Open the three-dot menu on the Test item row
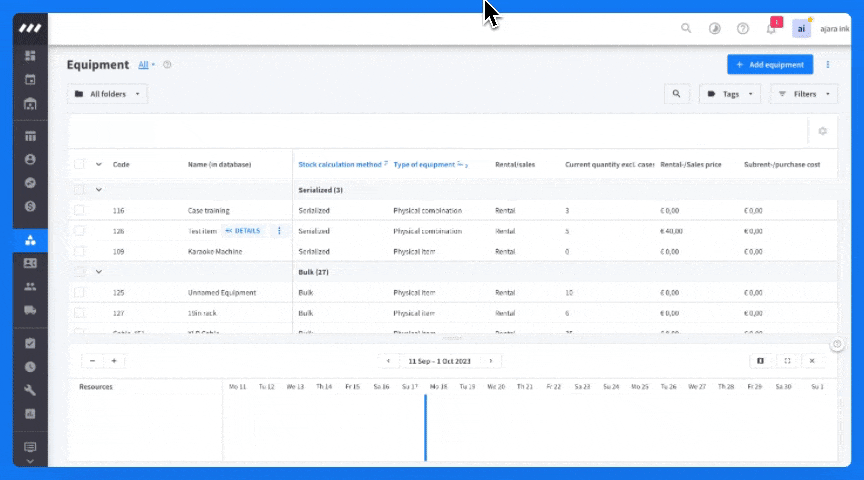The image size is (864, 480). [x=279, y=231]
